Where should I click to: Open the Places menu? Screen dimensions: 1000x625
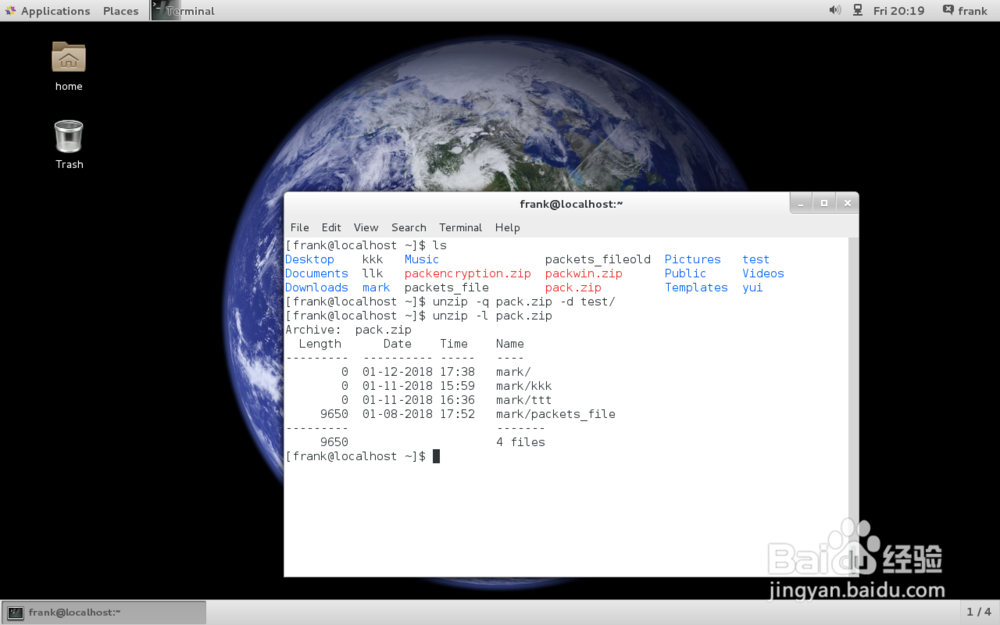pos(121,11)
